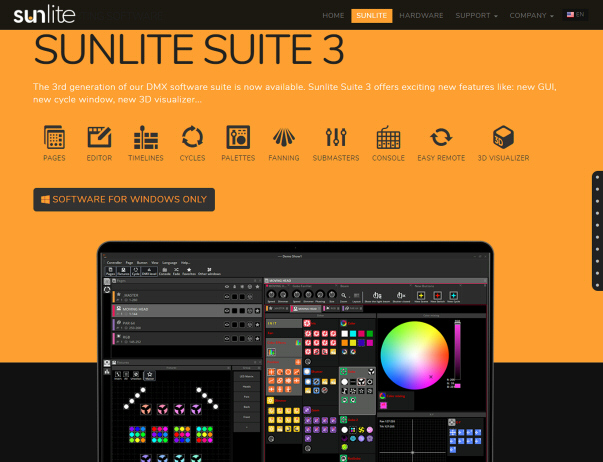Expand the SUPPORT dropdown menu
603x462 pixels.
point(476,16)
